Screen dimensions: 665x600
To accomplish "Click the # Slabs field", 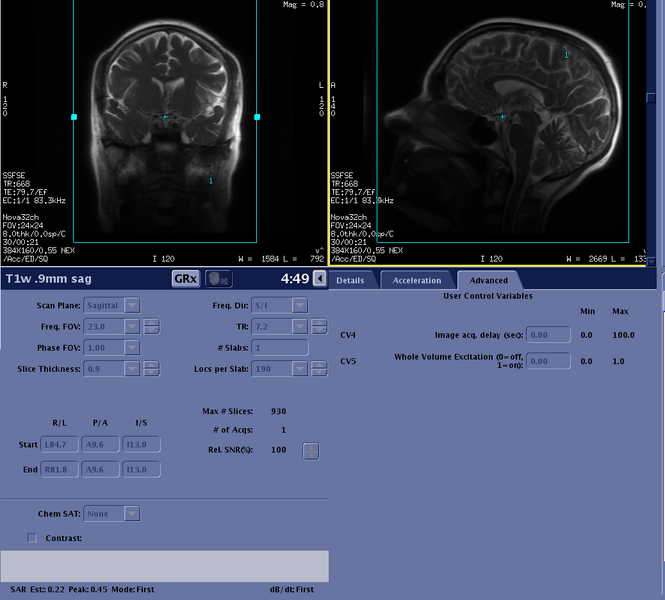I will coord(280,348).
